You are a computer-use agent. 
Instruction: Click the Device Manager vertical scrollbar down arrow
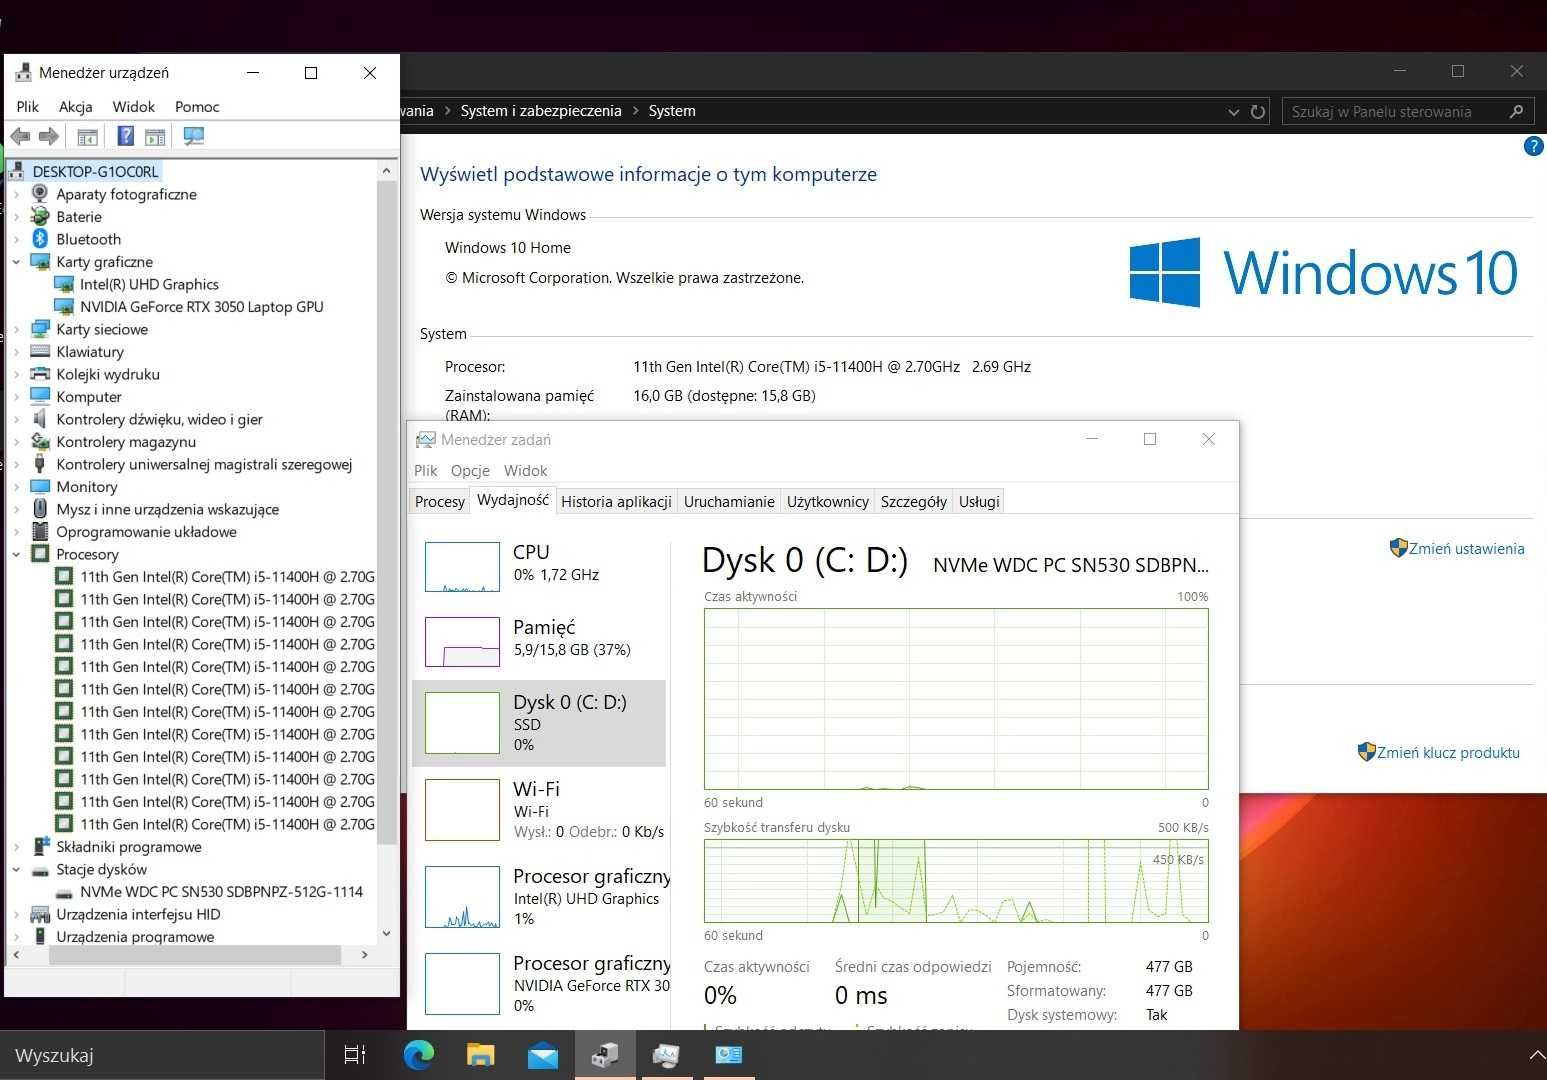click(387, 934)
